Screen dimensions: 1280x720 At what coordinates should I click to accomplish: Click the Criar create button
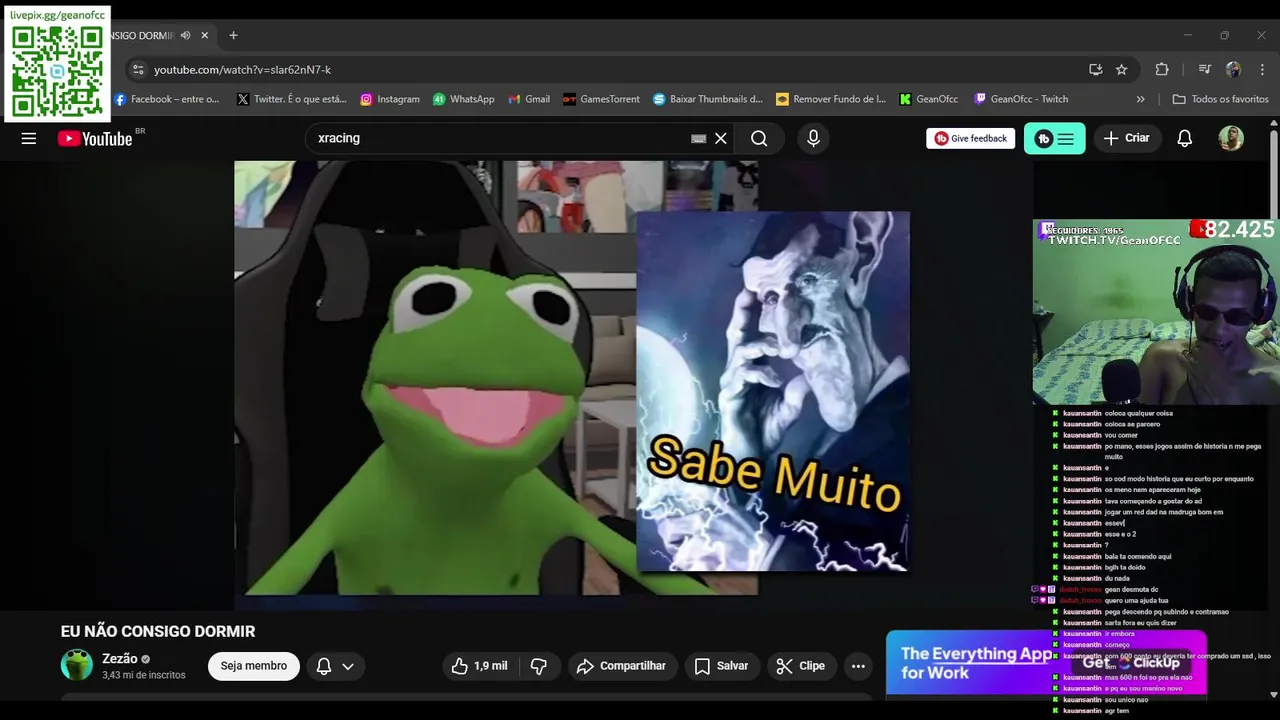(1127, 139)
